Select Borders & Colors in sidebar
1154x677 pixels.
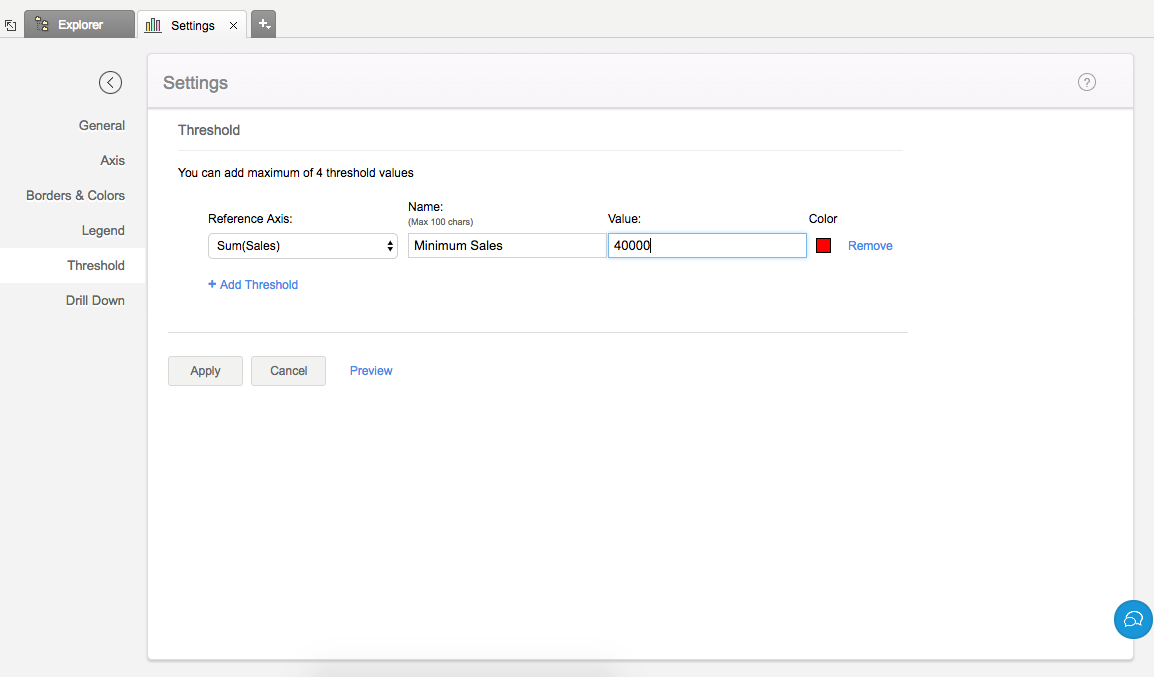tap(75, 196)
